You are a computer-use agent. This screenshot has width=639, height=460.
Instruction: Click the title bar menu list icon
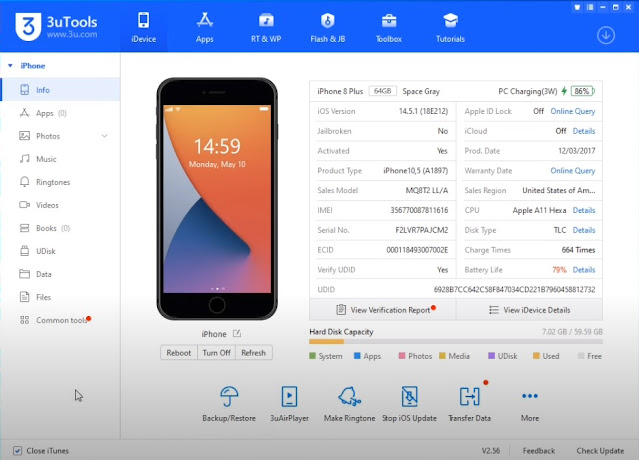click(590, 7)
